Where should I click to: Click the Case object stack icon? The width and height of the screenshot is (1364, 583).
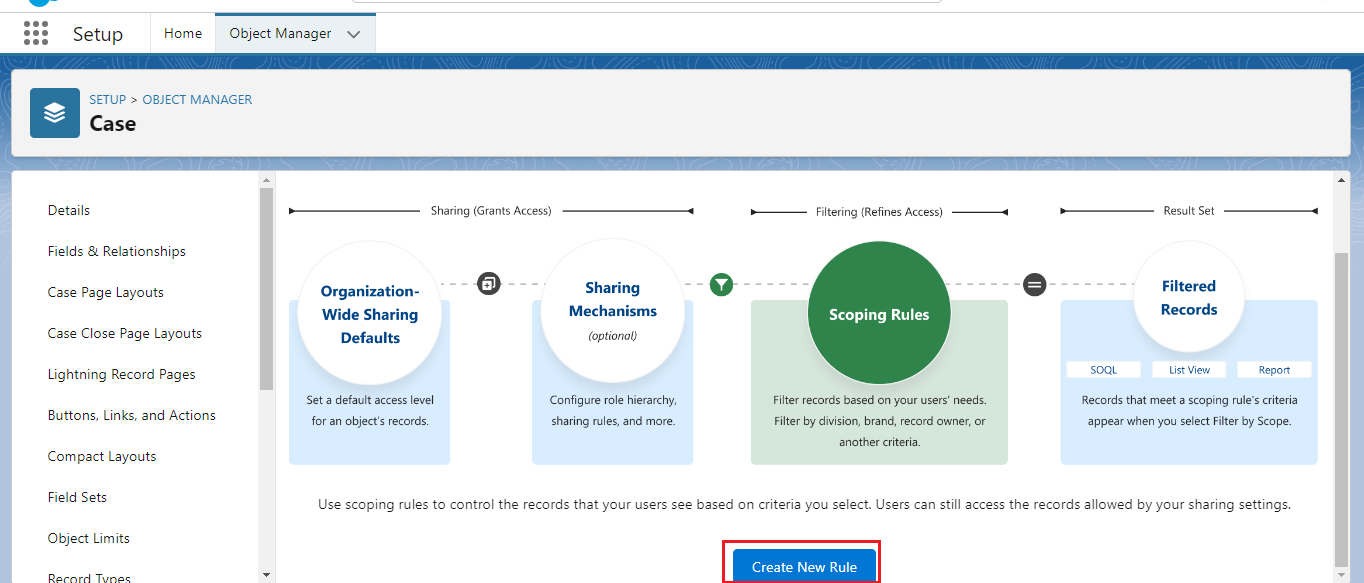coord(54,112)
